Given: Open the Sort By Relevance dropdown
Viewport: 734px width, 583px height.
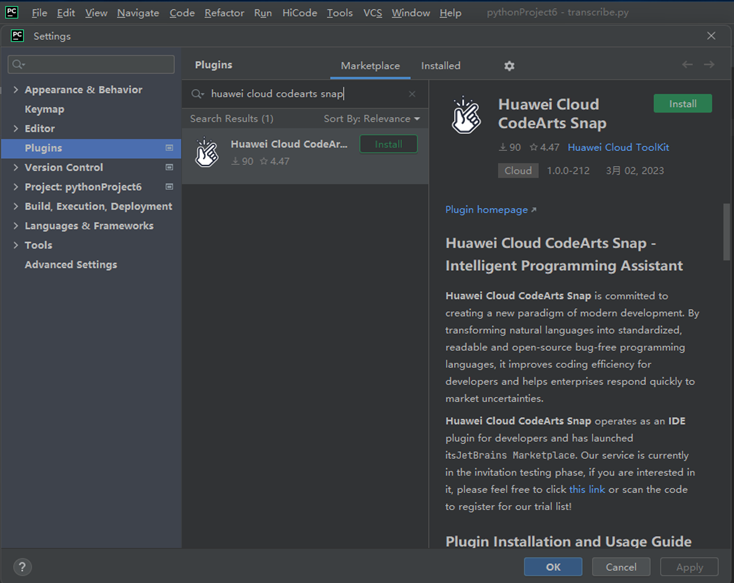Looking at the screenshot, I should click(x=371, y=119).
